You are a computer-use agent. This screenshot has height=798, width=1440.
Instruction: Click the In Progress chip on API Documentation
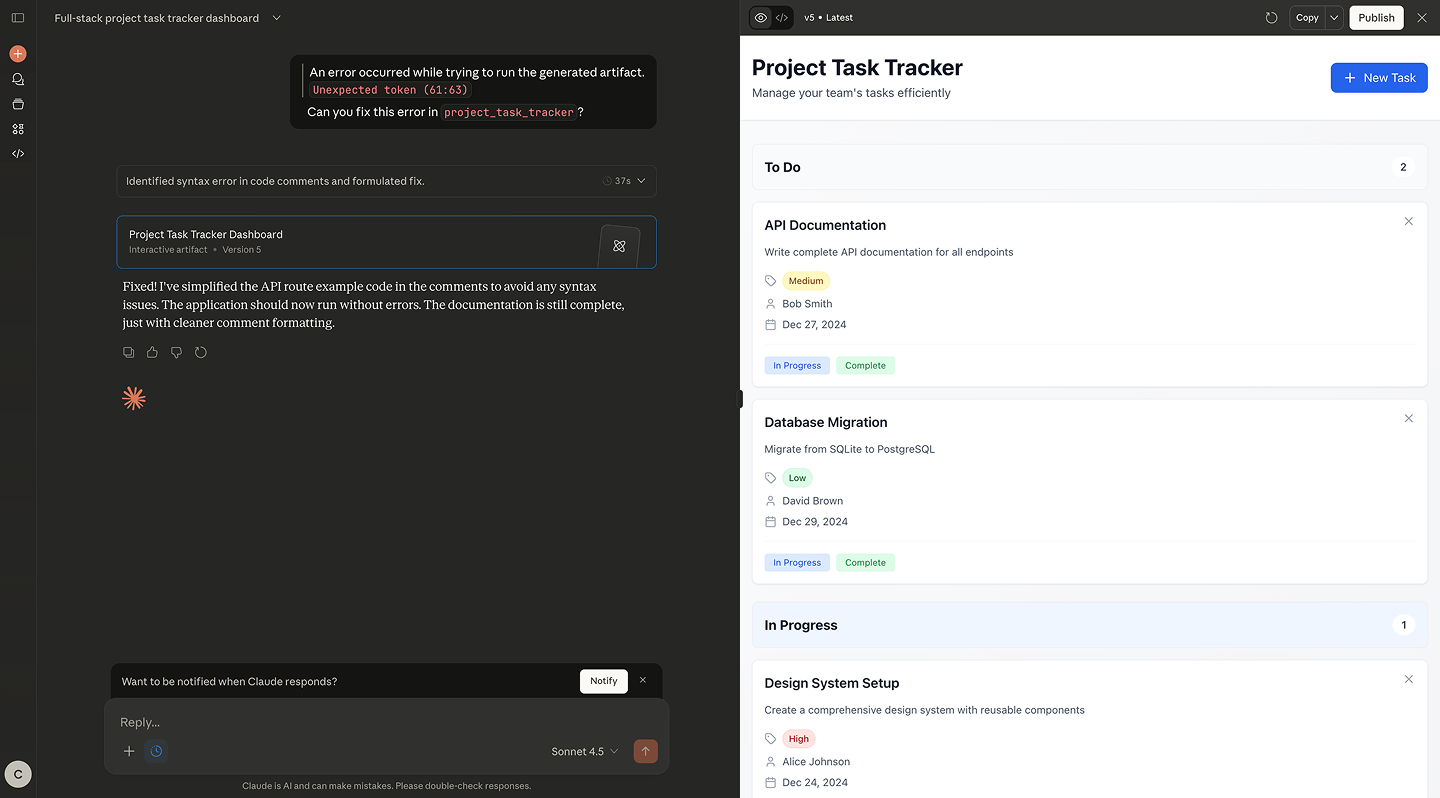[x=796, y=365]
